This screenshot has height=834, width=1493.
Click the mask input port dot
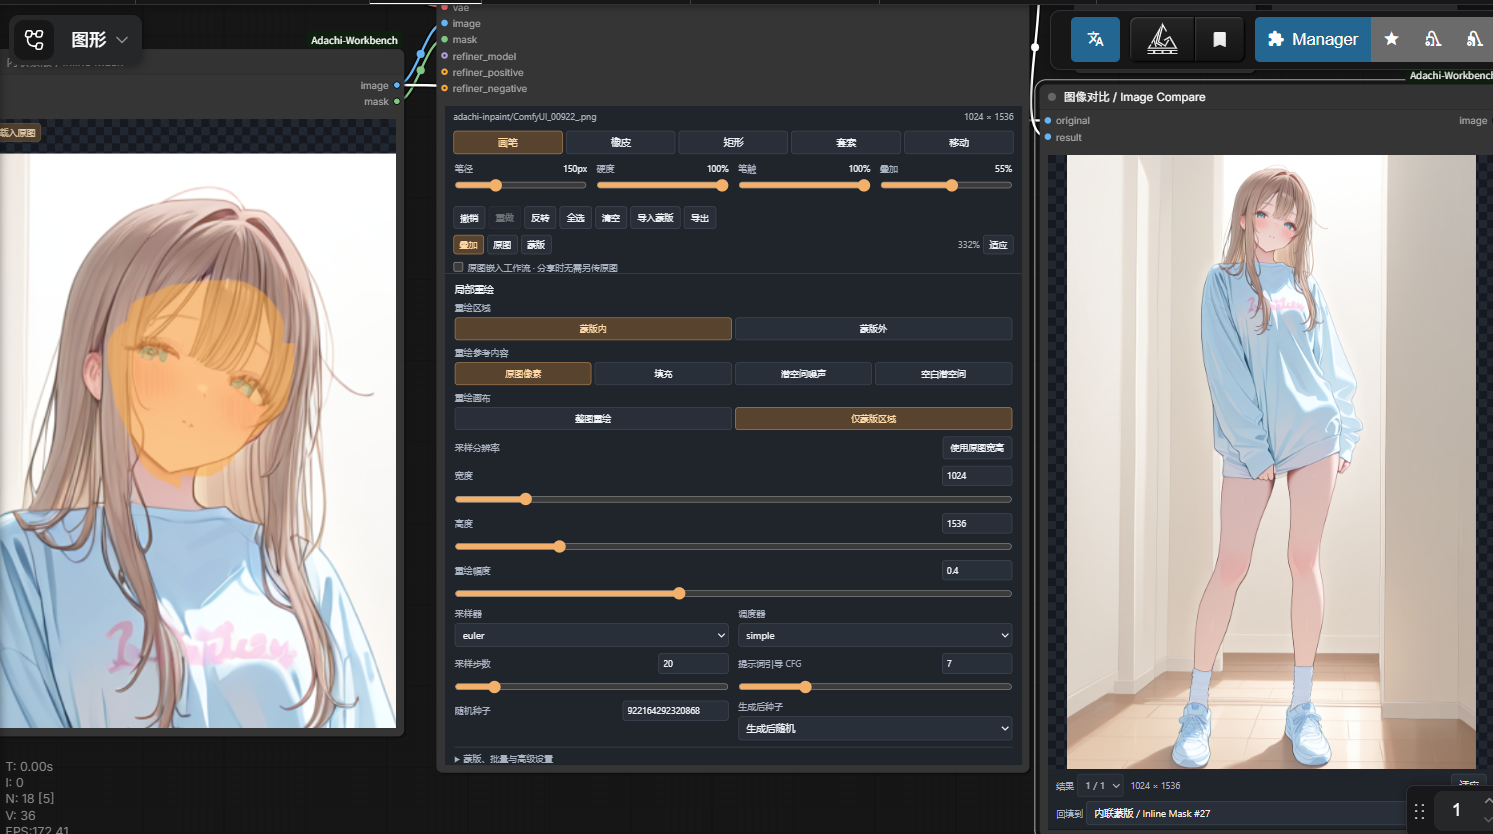445,39
